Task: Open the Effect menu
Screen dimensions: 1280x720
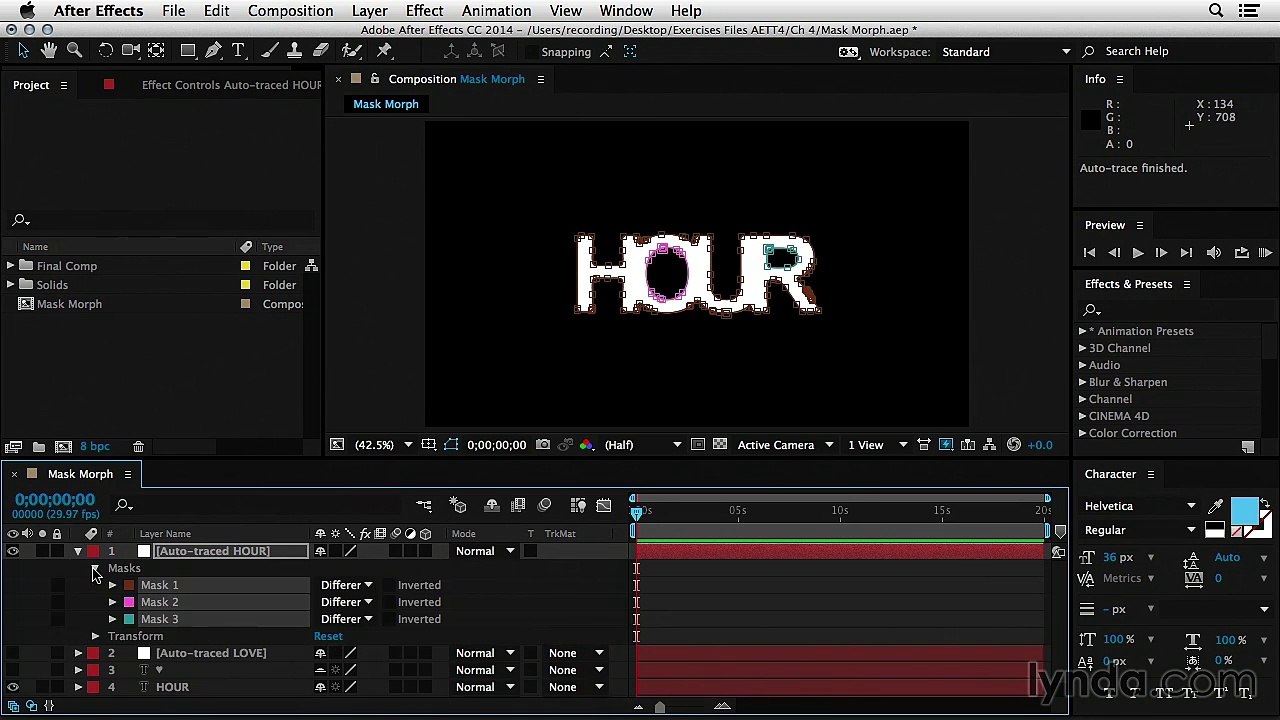Action: [424, 11]
